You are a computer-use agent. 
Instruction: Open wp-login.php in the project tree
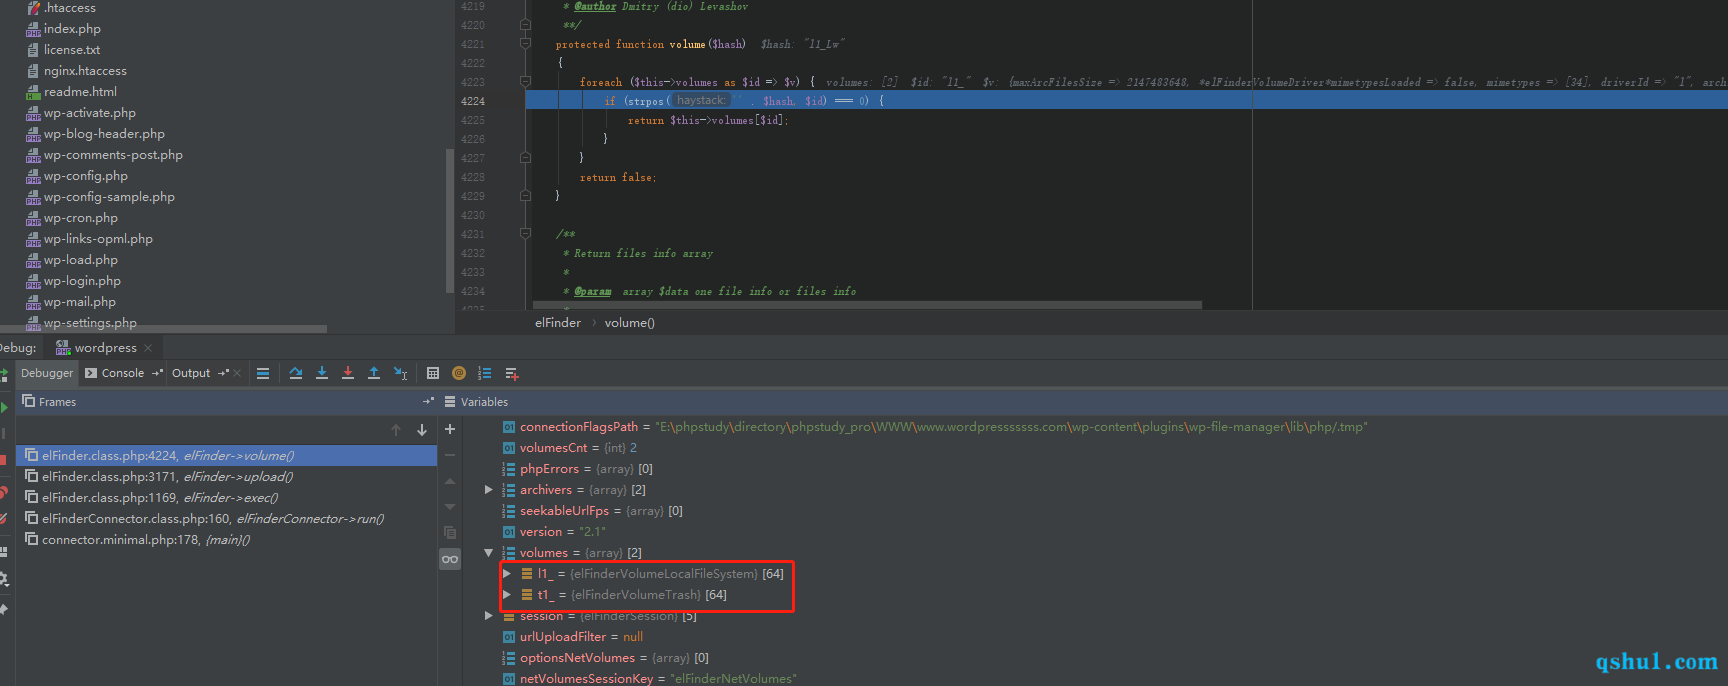tap(82, 281)
